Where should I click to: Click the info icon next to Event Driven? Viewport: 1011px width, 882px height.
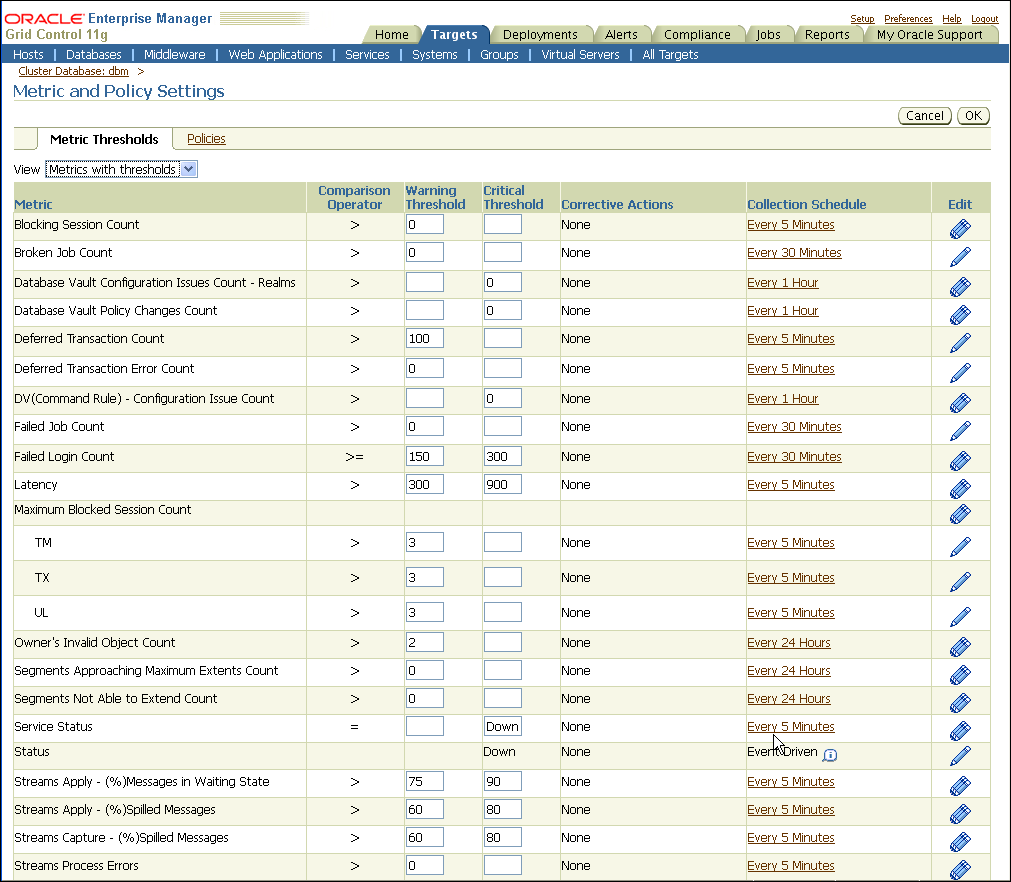[x=829, y=755]
